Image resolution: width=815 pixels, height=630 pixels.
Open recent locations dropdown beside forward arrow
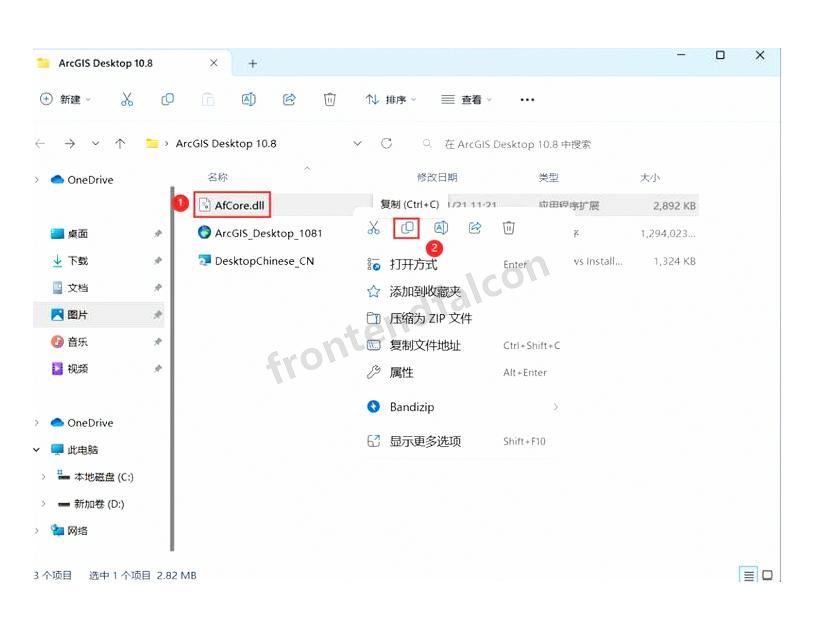tap(96, 143)
